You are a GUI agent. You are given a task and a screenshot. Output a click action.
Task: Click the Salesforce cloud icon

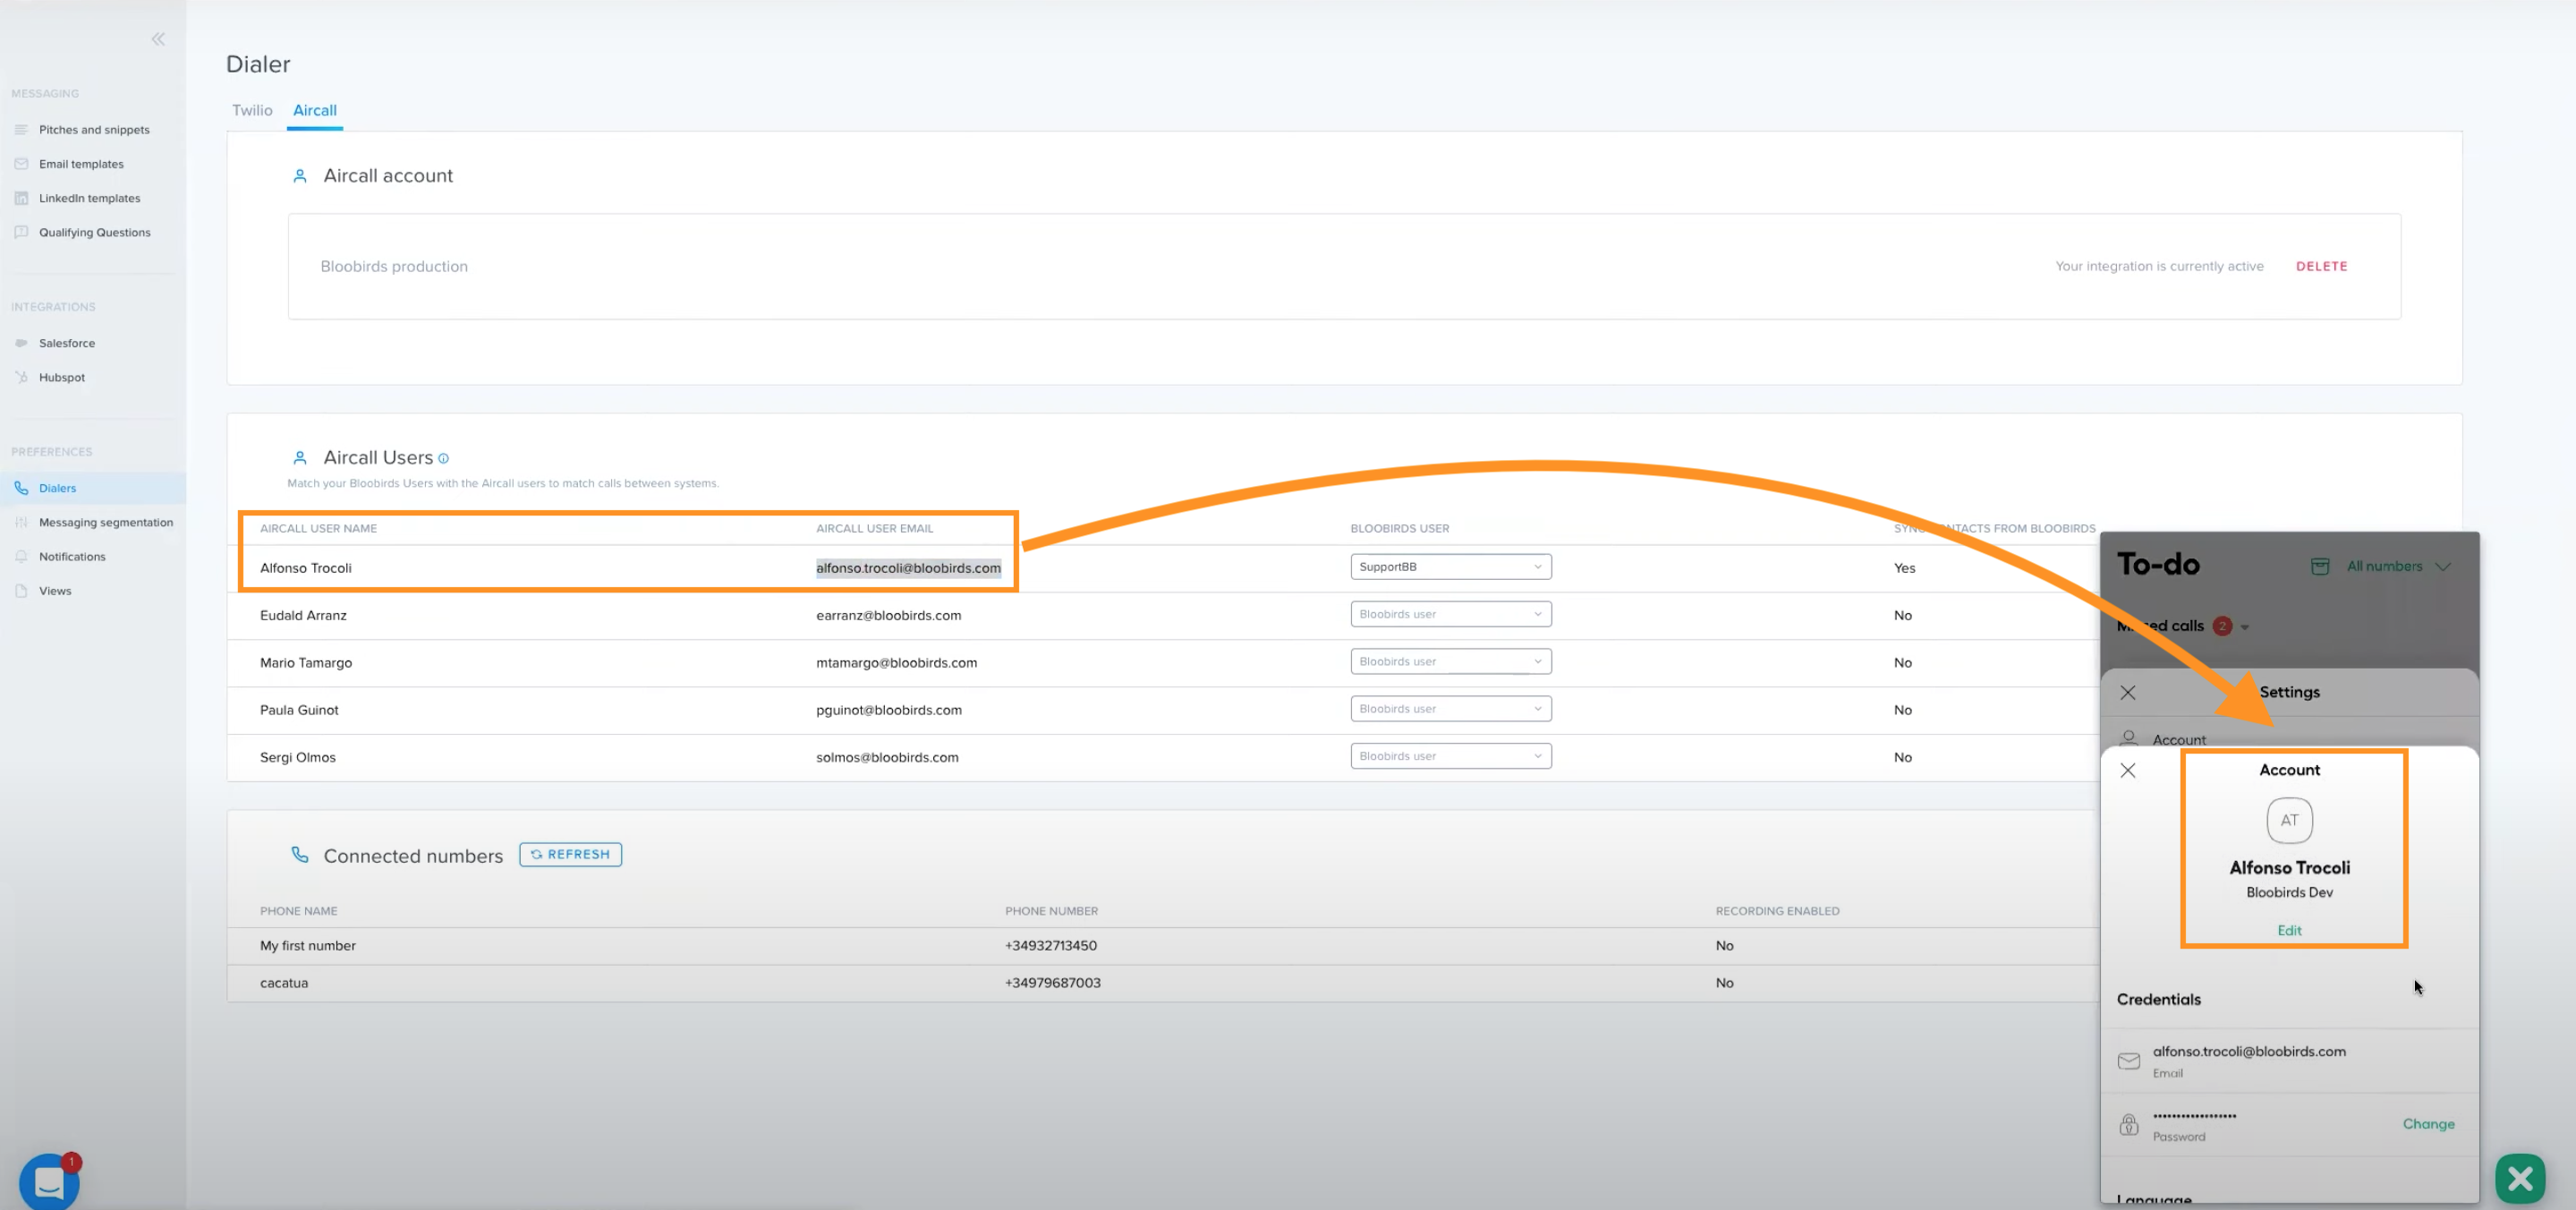(x=21, y=343)
